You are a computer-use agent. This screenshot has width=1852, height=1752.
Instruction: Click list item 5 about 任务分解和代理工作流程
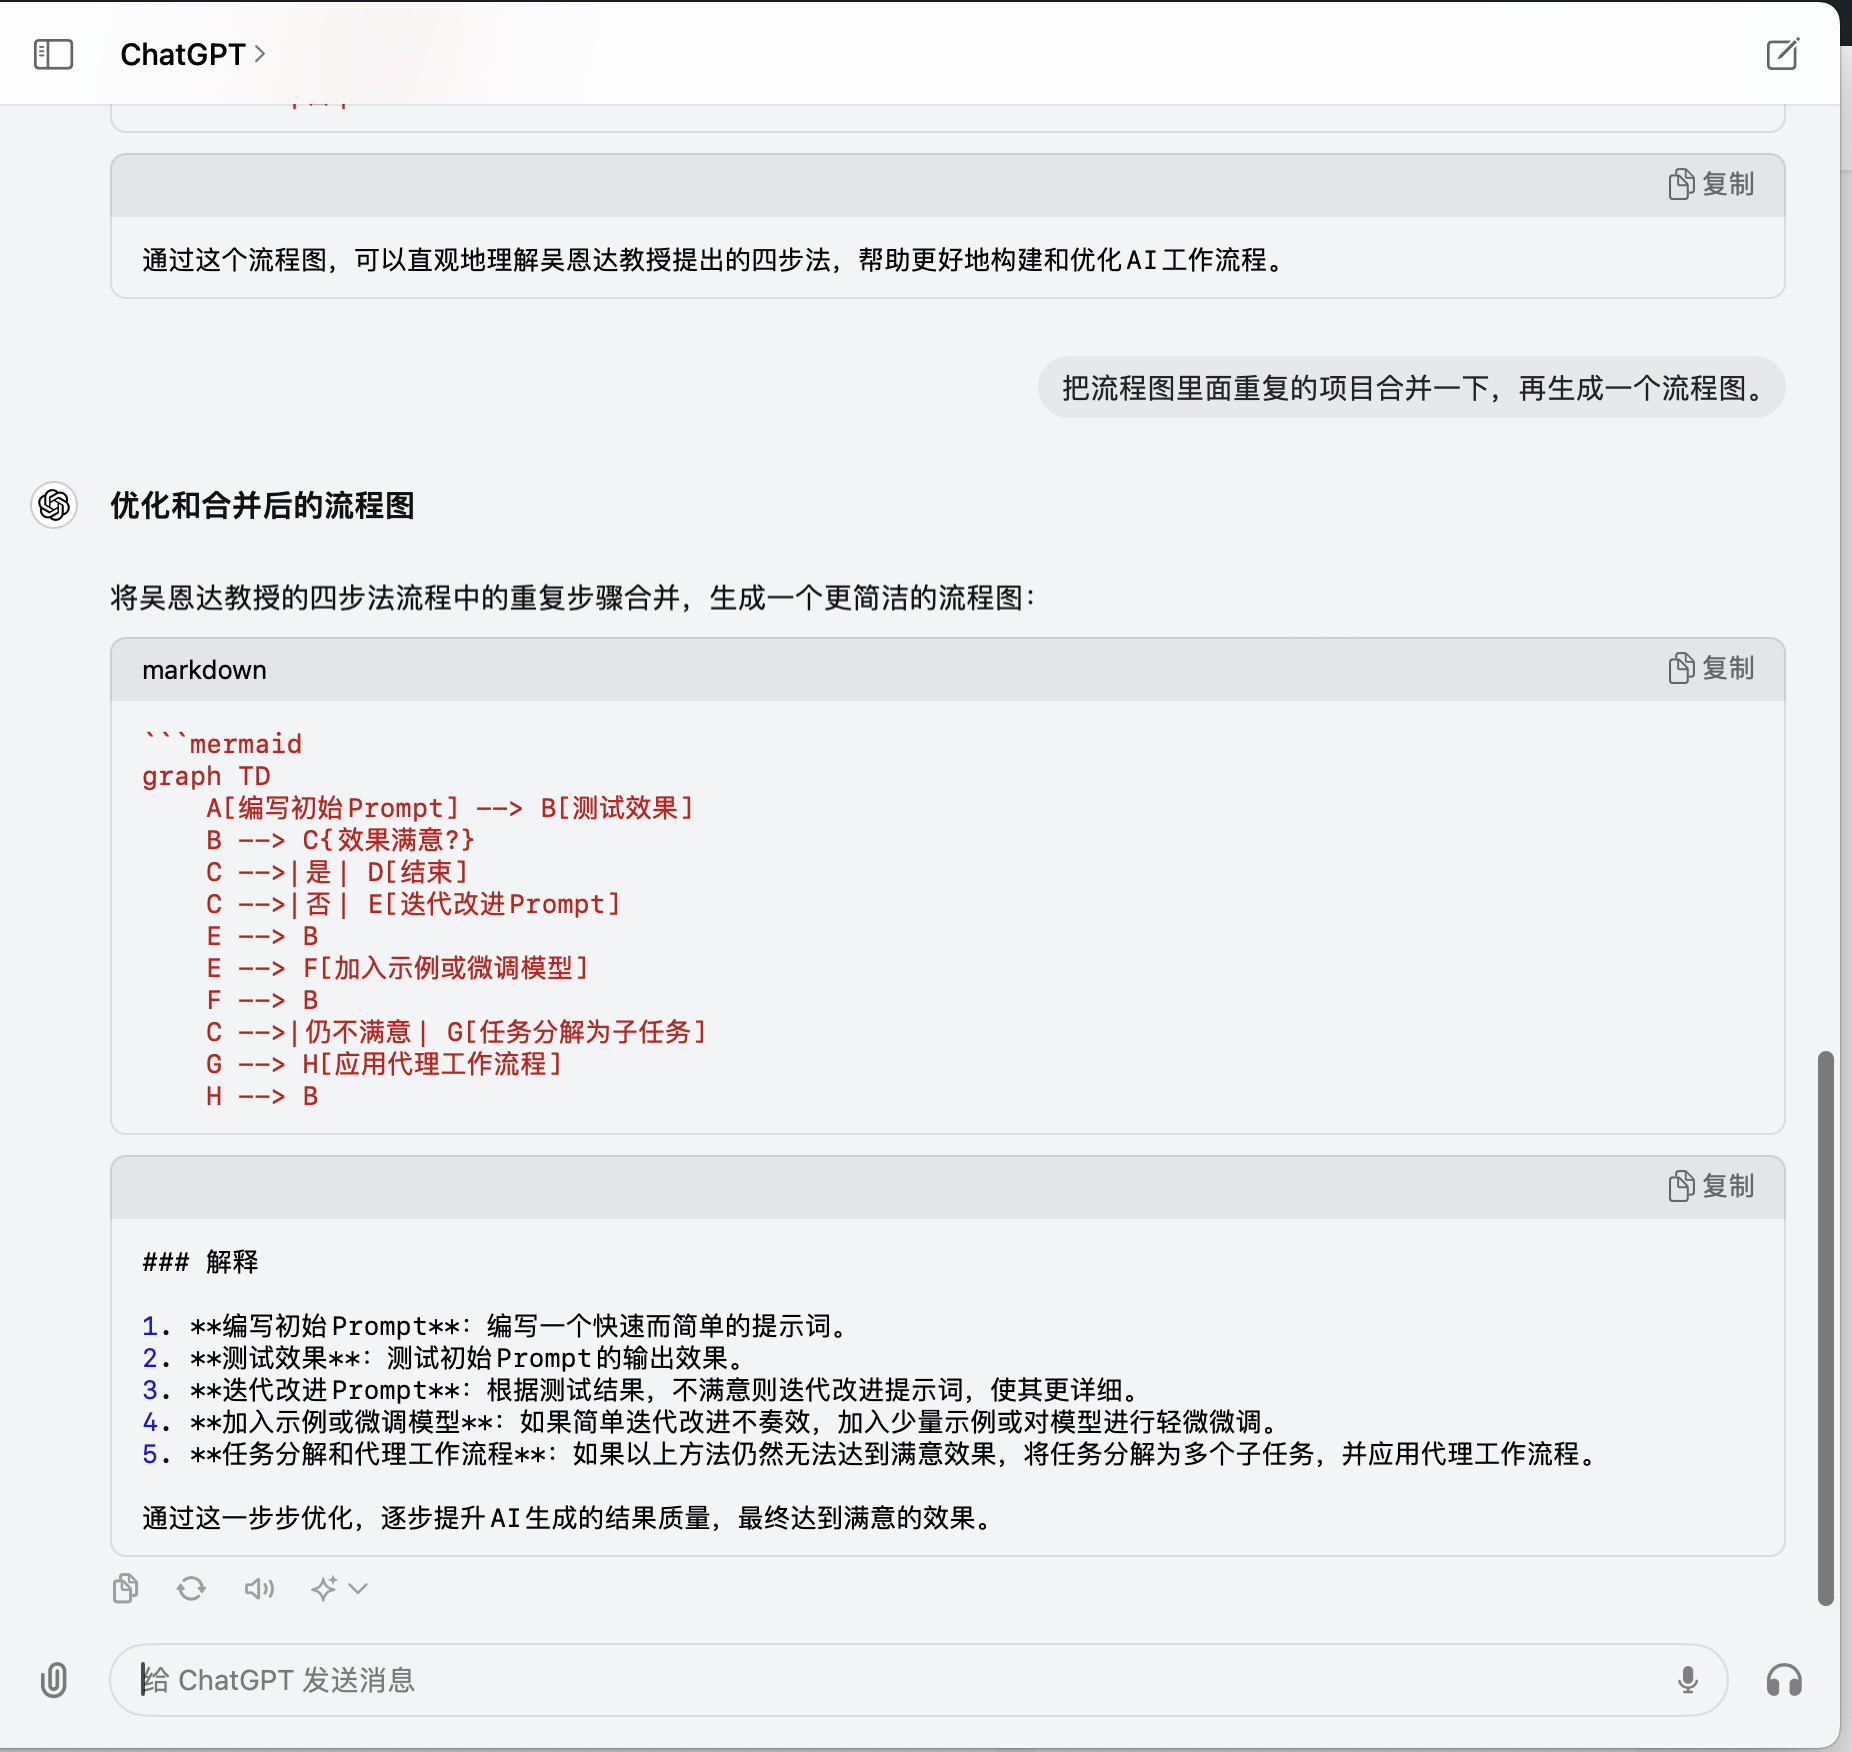coord(872,1454)
